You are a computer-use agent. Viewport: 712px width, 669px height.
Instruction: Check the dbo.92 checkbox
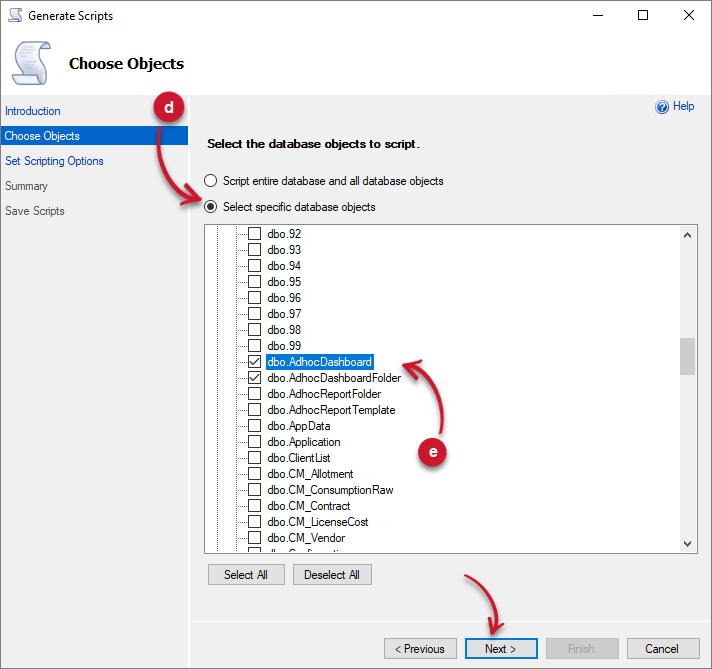click(x=254, y=233)
